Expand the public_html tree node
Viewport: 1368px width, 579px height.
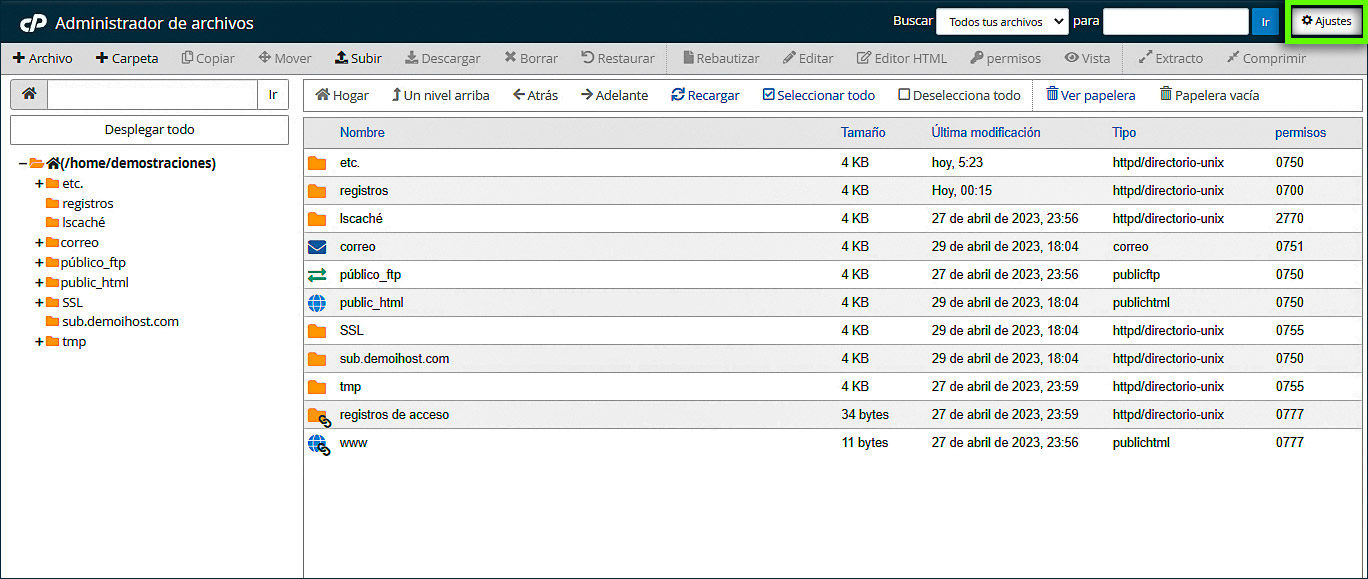pyautogui.click(x=39, y=282)
